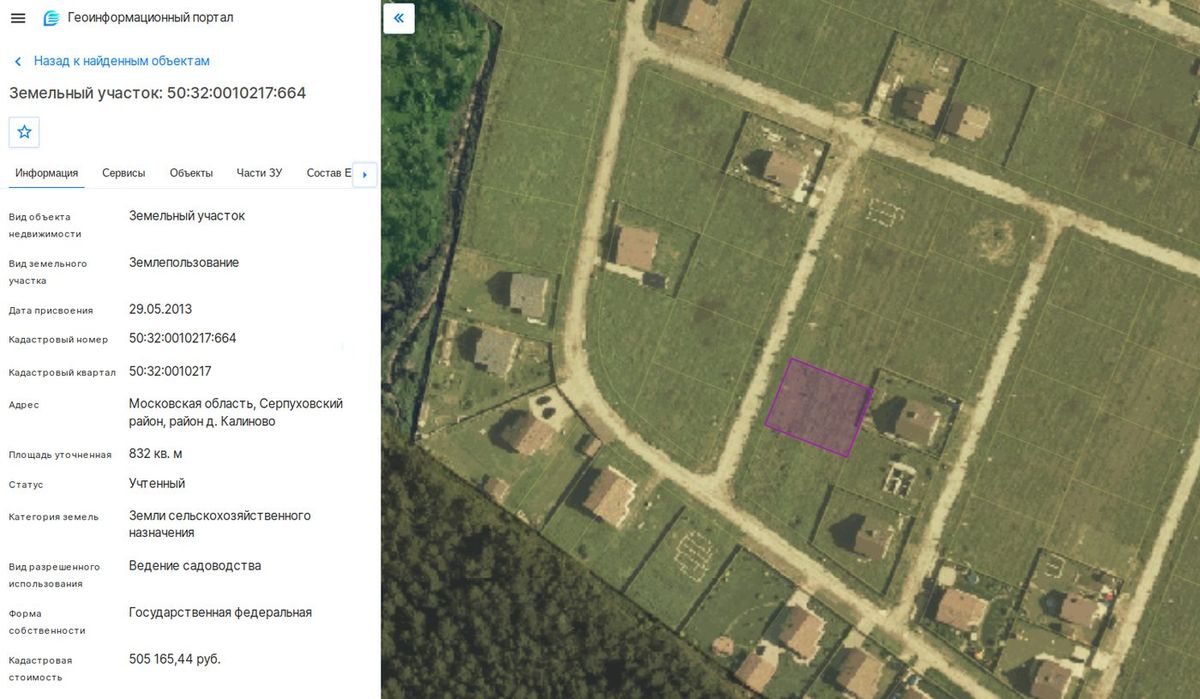The width and height of the screenshot is (1200, 699).
Task: Open the hamburger main menu
Action: (x=18, y=18)
